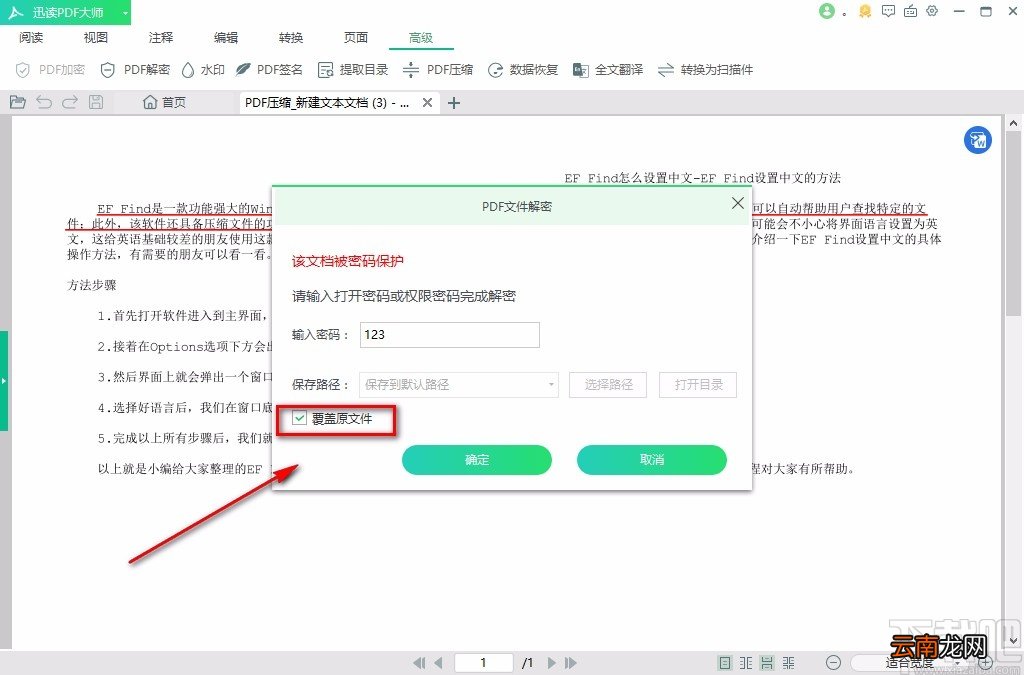Expand the left green sidebar handle
The width and height of the screenshot is (1024, 675).
click(x=3, y=381)
